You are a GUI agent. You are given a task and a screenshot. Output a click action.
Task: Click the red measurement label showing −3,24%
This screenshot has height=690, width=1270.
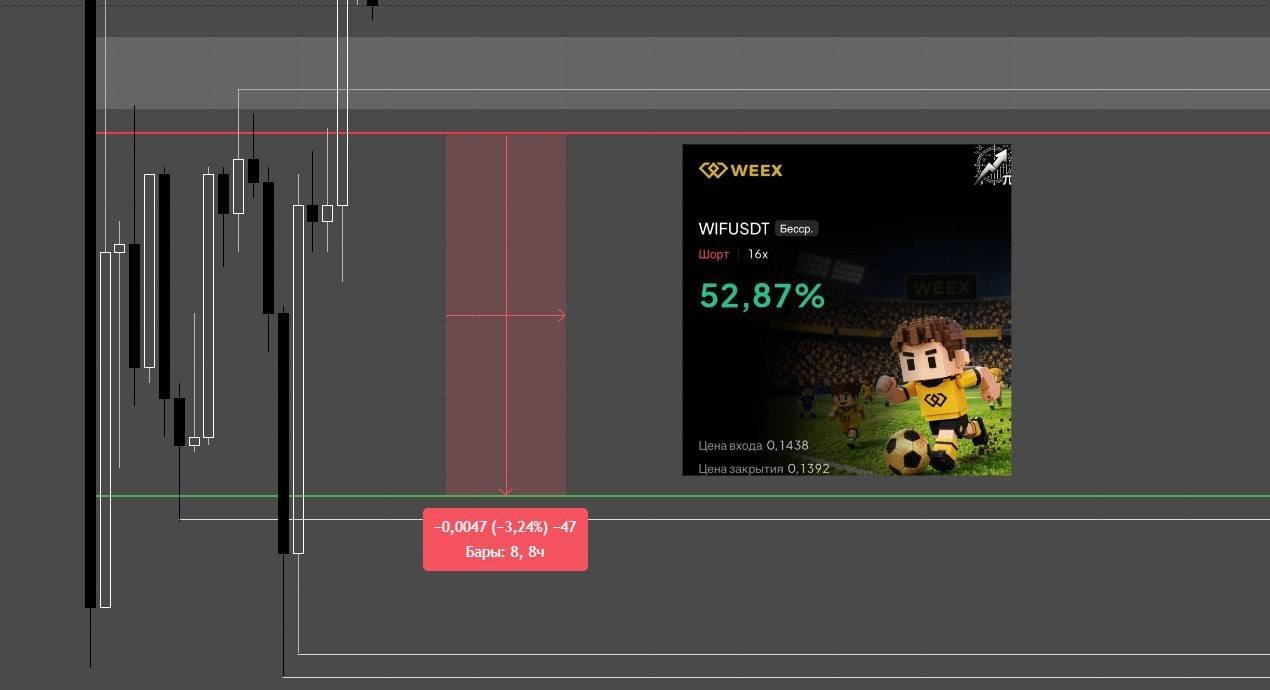coord(505,539)
